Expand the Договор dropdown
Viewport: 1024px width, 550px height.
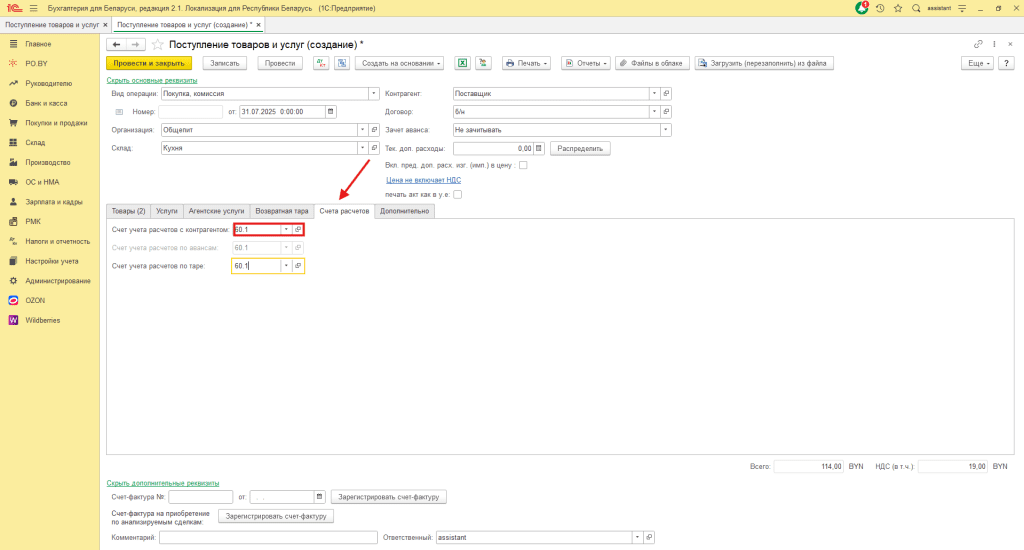[654, 112]
